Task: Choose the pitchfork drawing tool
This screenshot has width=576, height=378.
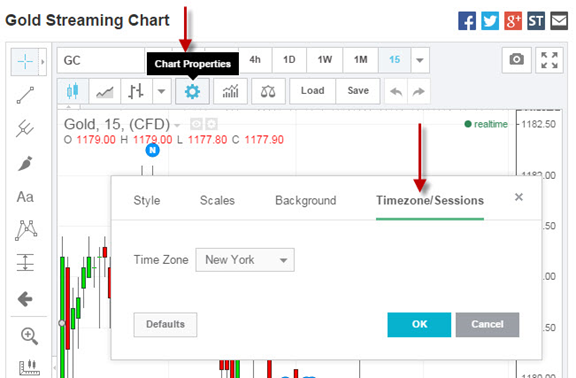Action: click(x=25, y=129)
